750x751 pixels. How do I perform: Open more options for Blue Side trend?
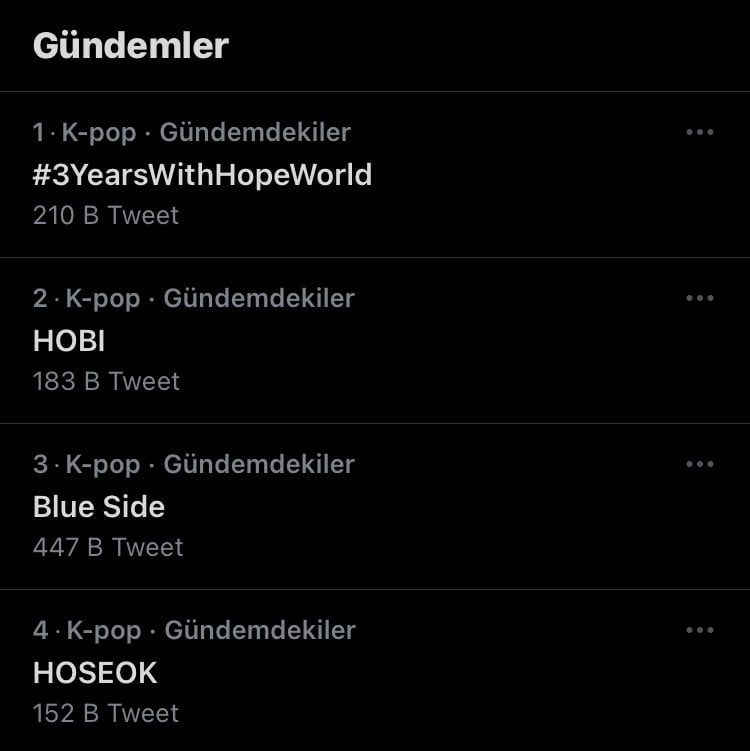[700, 464]
